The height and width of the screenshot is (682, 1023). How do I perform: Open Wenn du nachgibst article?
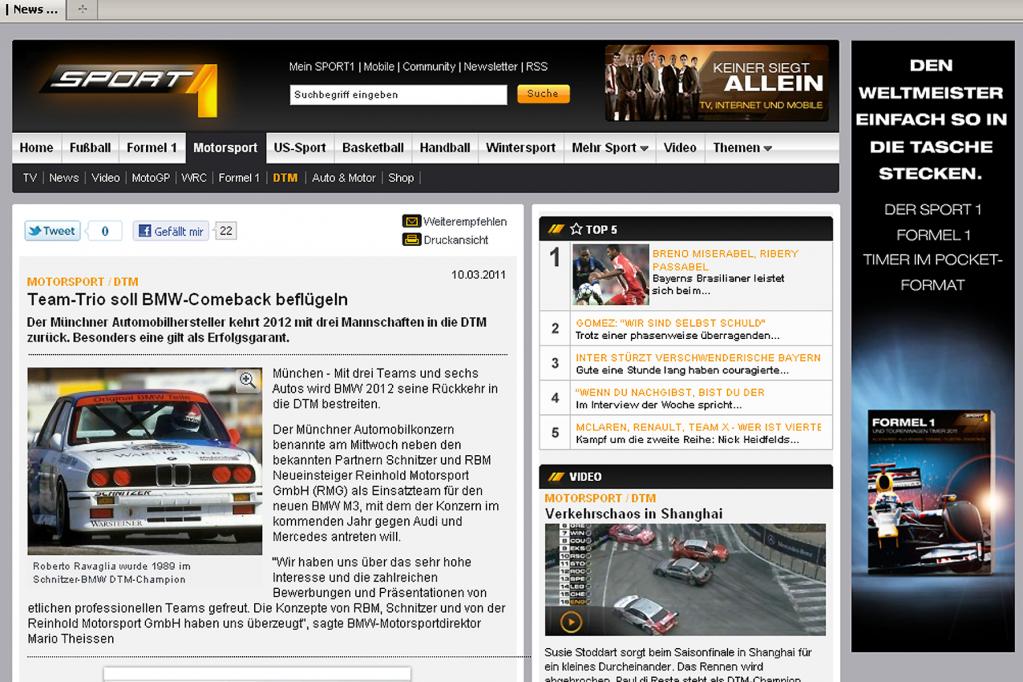670,392
